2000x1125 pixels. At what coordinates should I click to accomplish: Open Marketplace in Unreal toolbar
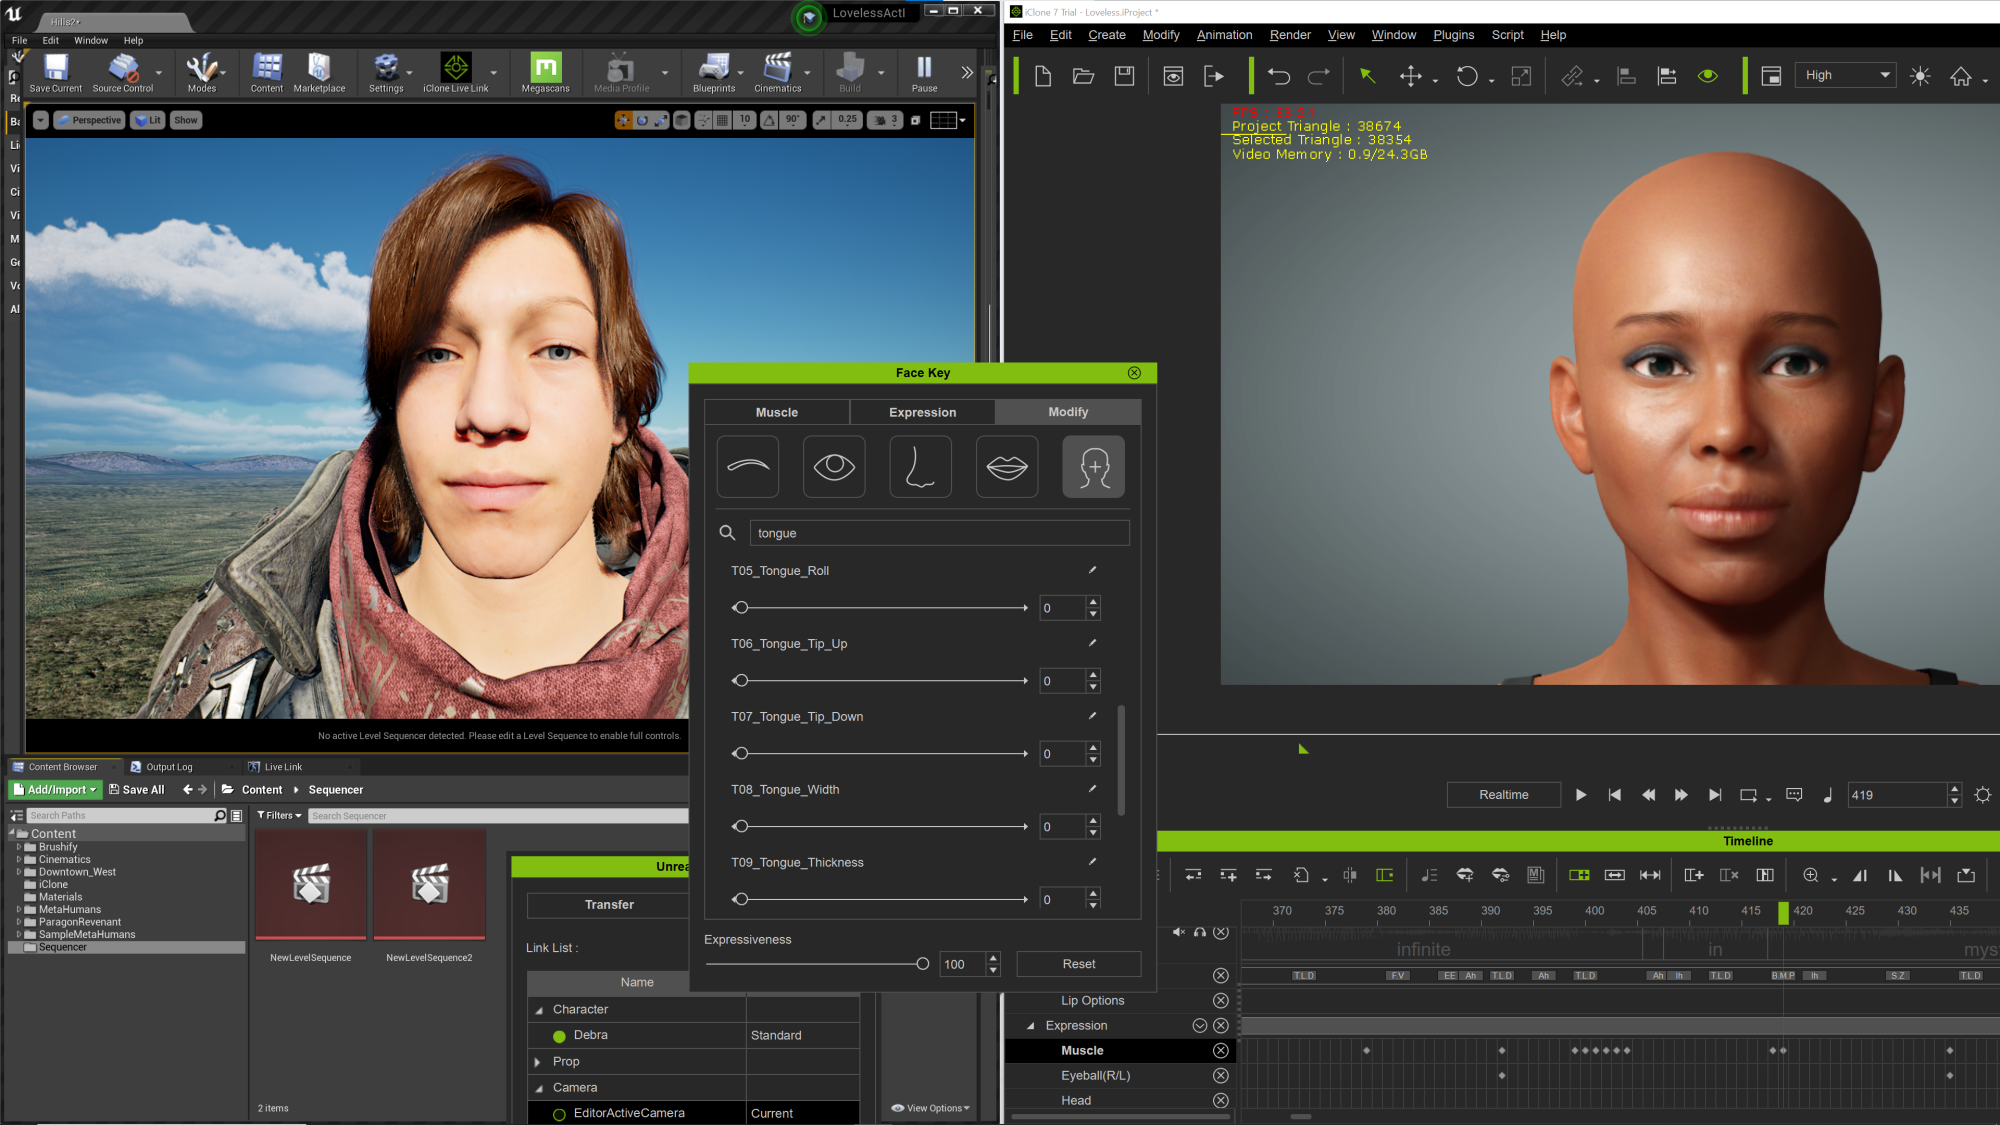(x=319, y=73)
